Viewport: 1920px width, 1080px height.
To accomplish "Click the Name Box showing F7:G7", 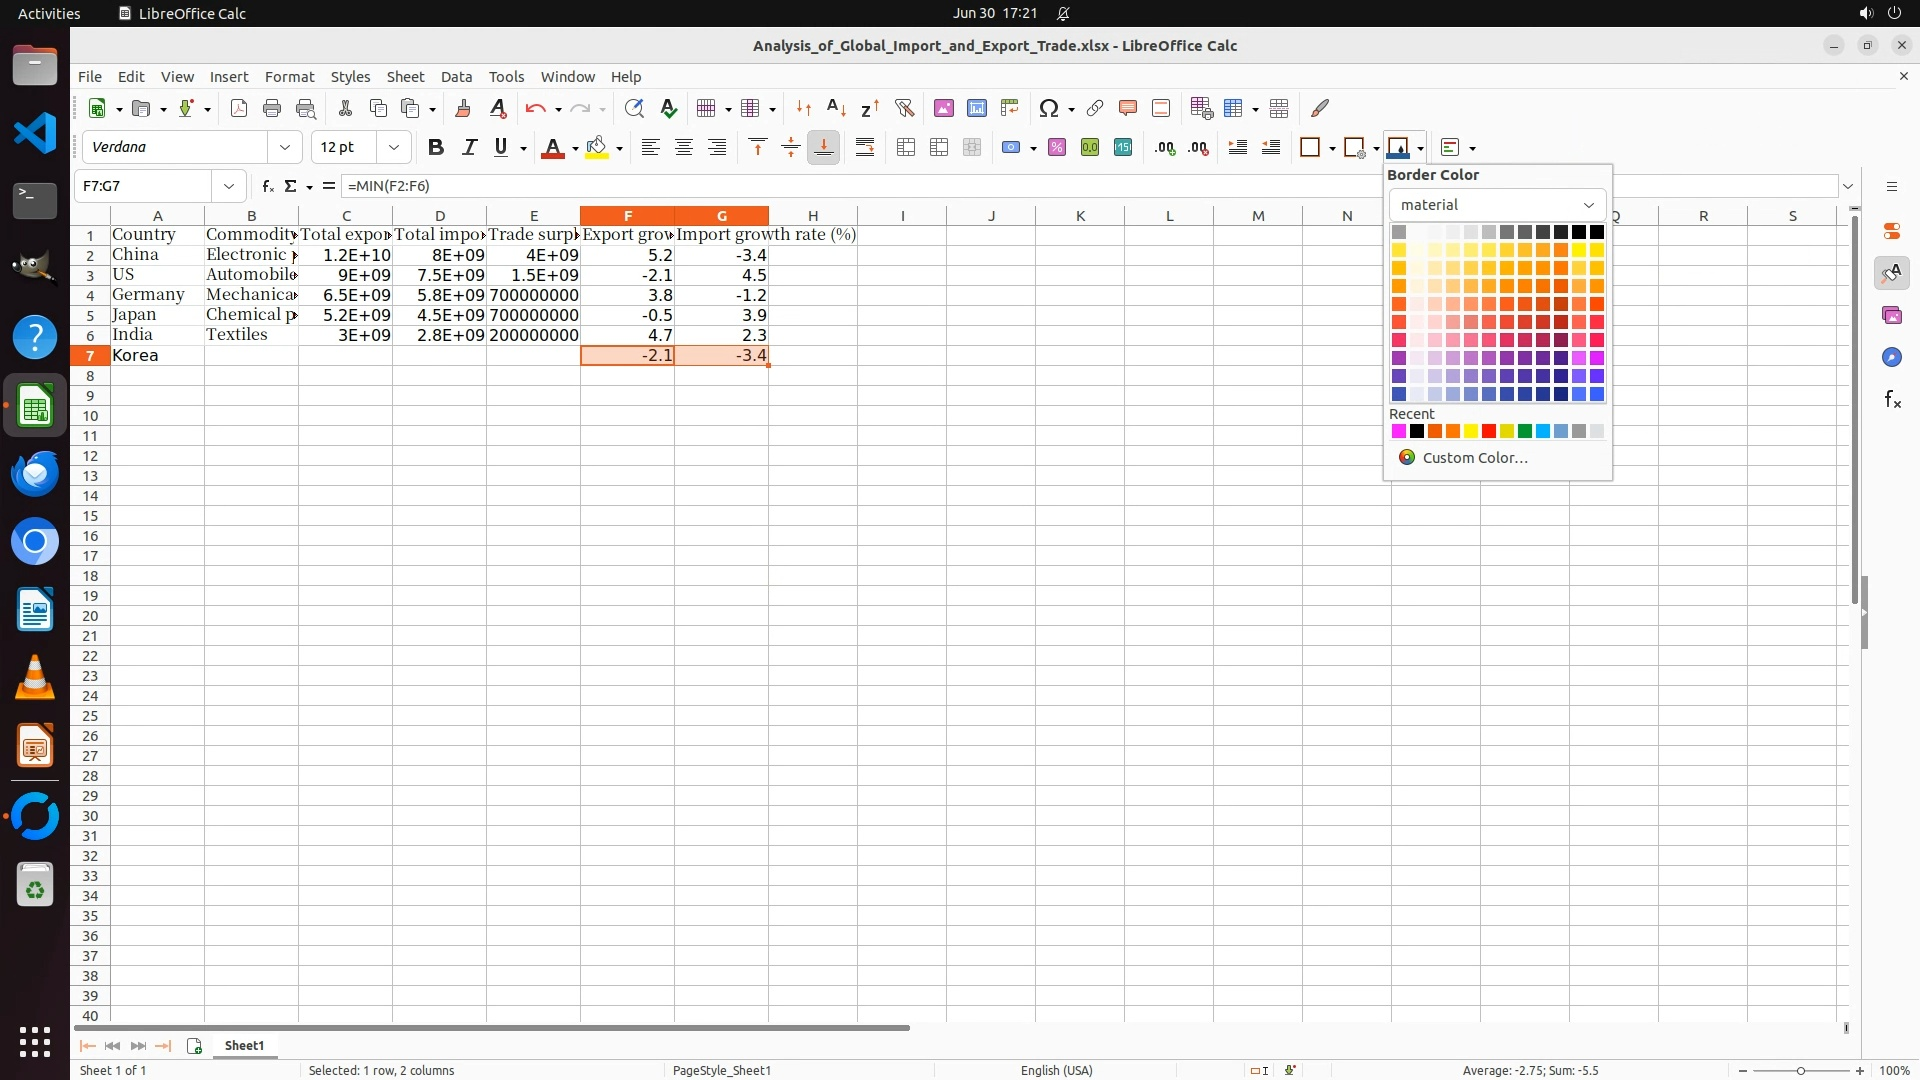I will tap(147, 186).
